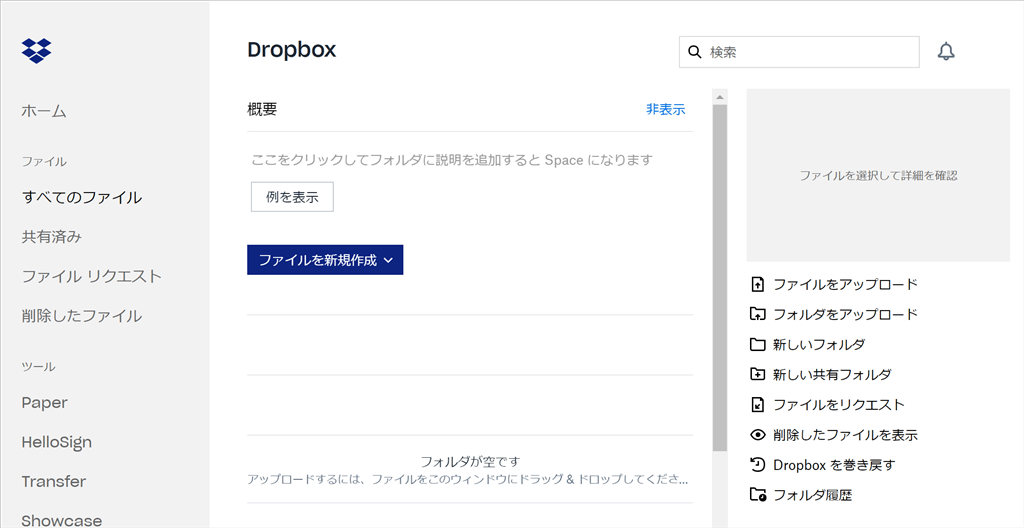
Task: Open the notifications bell icon
Action: click(946, 52)
